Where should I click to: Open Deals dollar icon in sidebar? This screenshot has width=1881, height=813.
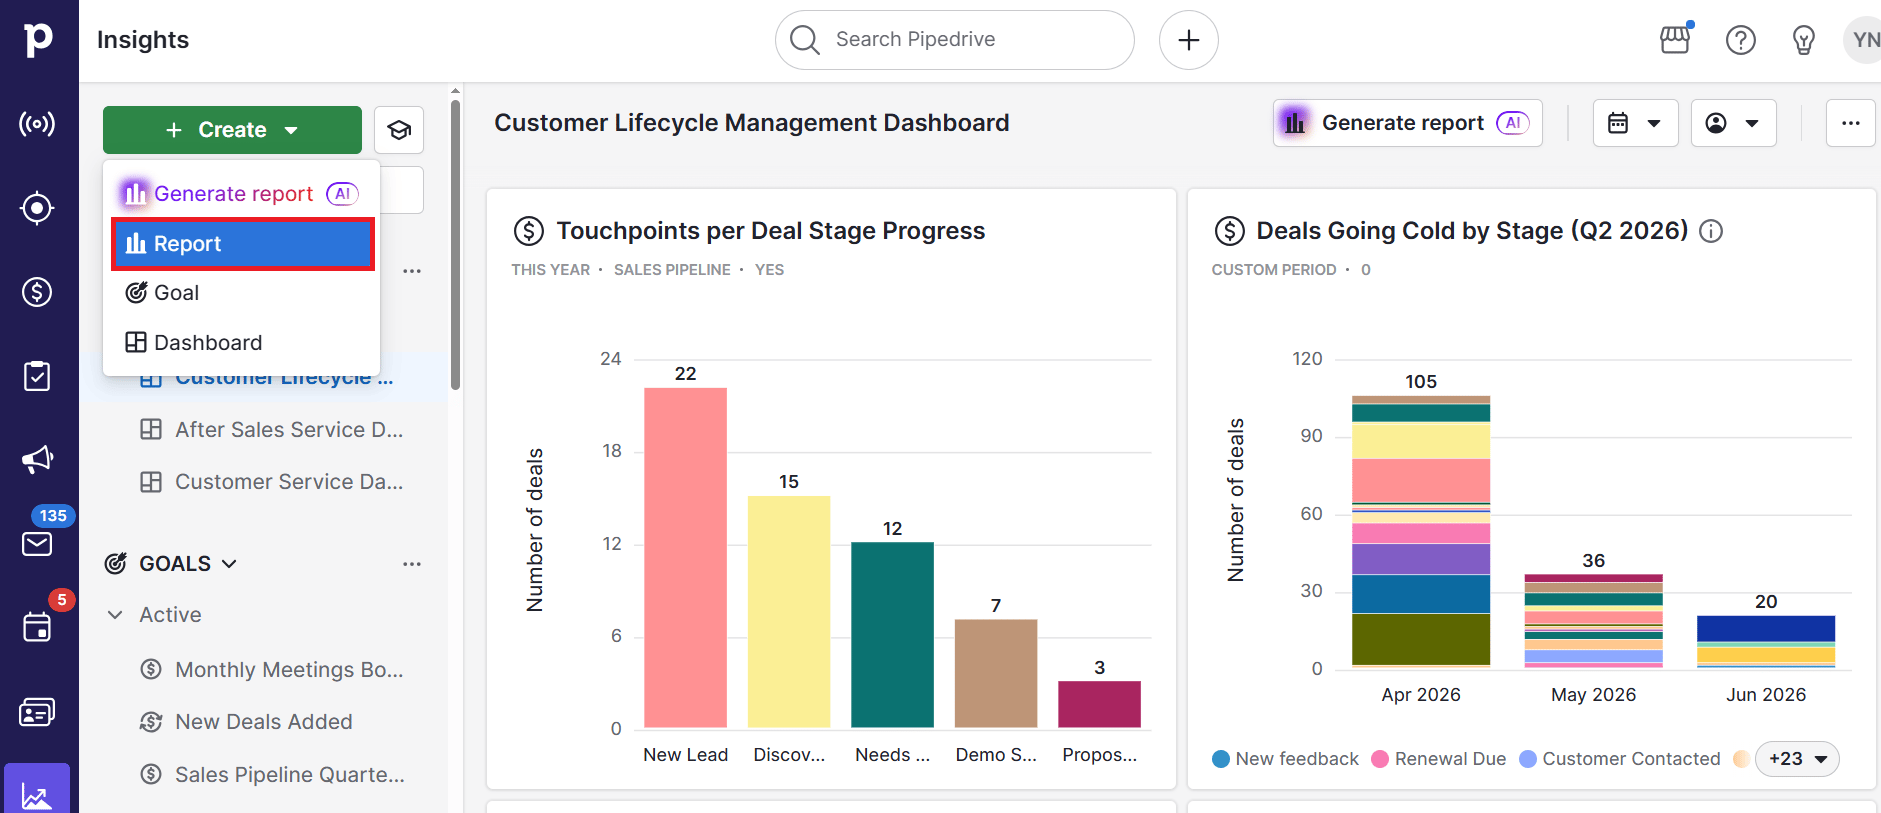click(x=37, y=292)
